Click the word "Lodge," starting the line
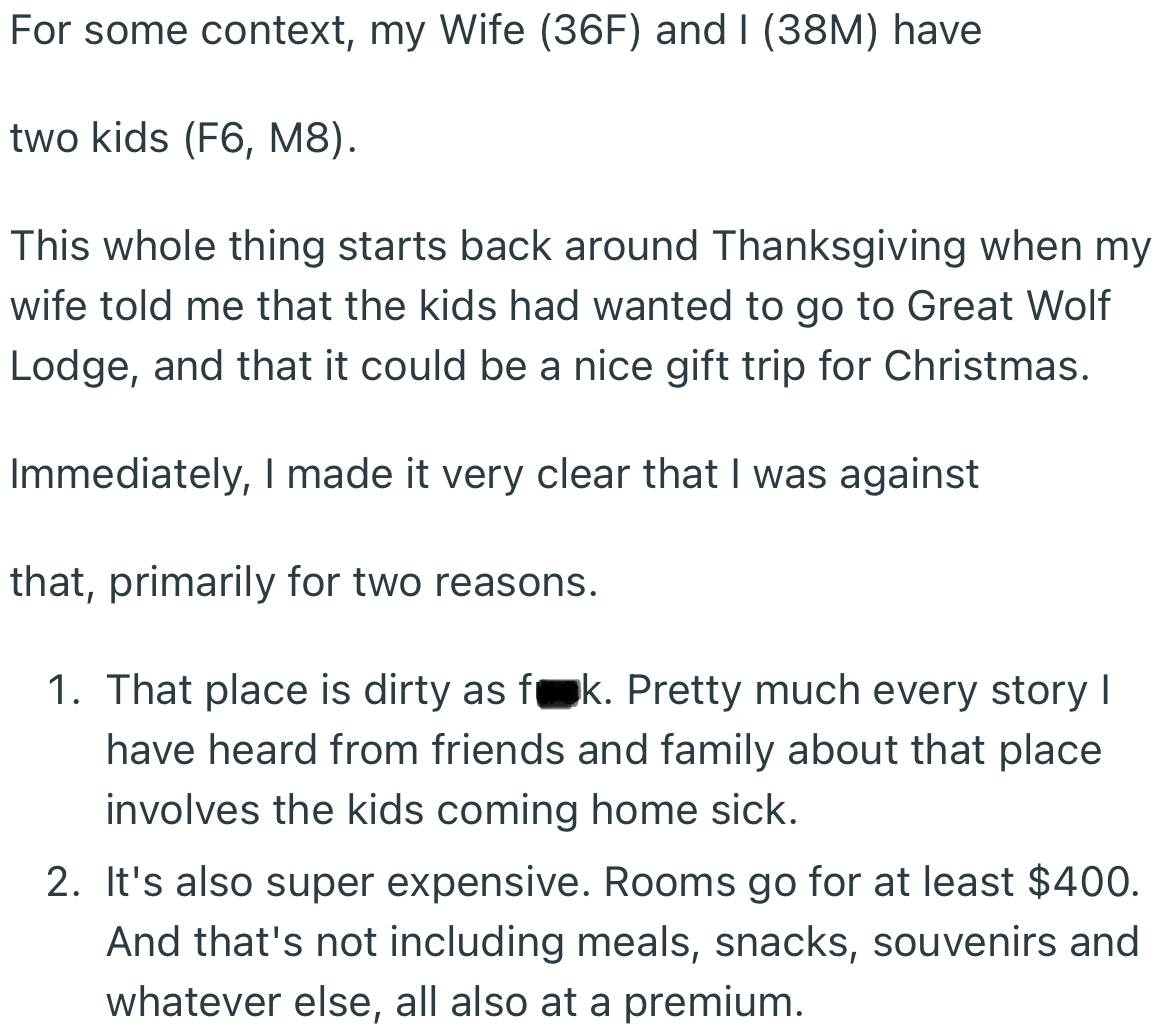1167x1026 pixels. click(74, 367)
